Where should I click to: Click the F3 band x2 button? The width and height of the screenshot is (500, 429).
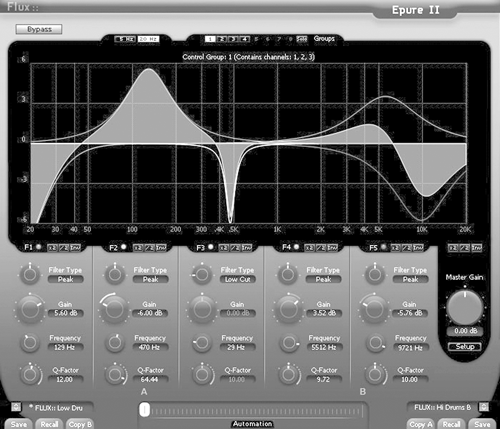(223, 248)
